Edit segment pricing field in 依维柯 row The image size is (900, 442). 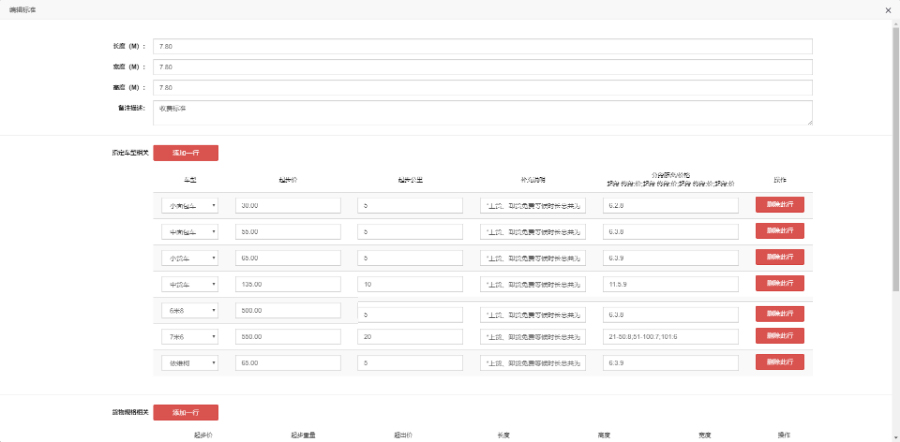pyautogui.click(x=670, y=363)
